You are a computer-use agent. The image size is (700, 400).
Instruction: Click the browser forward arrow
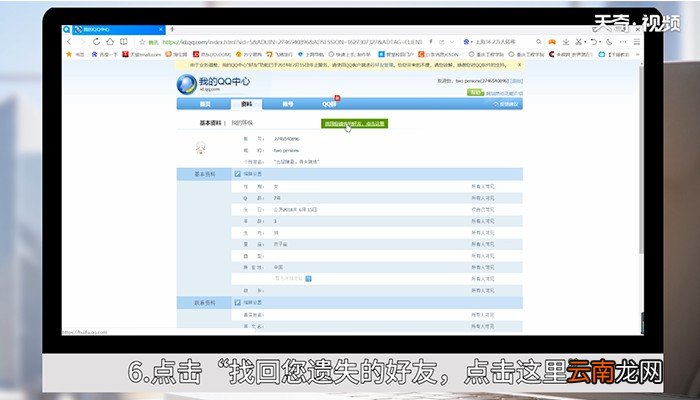(x=83, y=42)
